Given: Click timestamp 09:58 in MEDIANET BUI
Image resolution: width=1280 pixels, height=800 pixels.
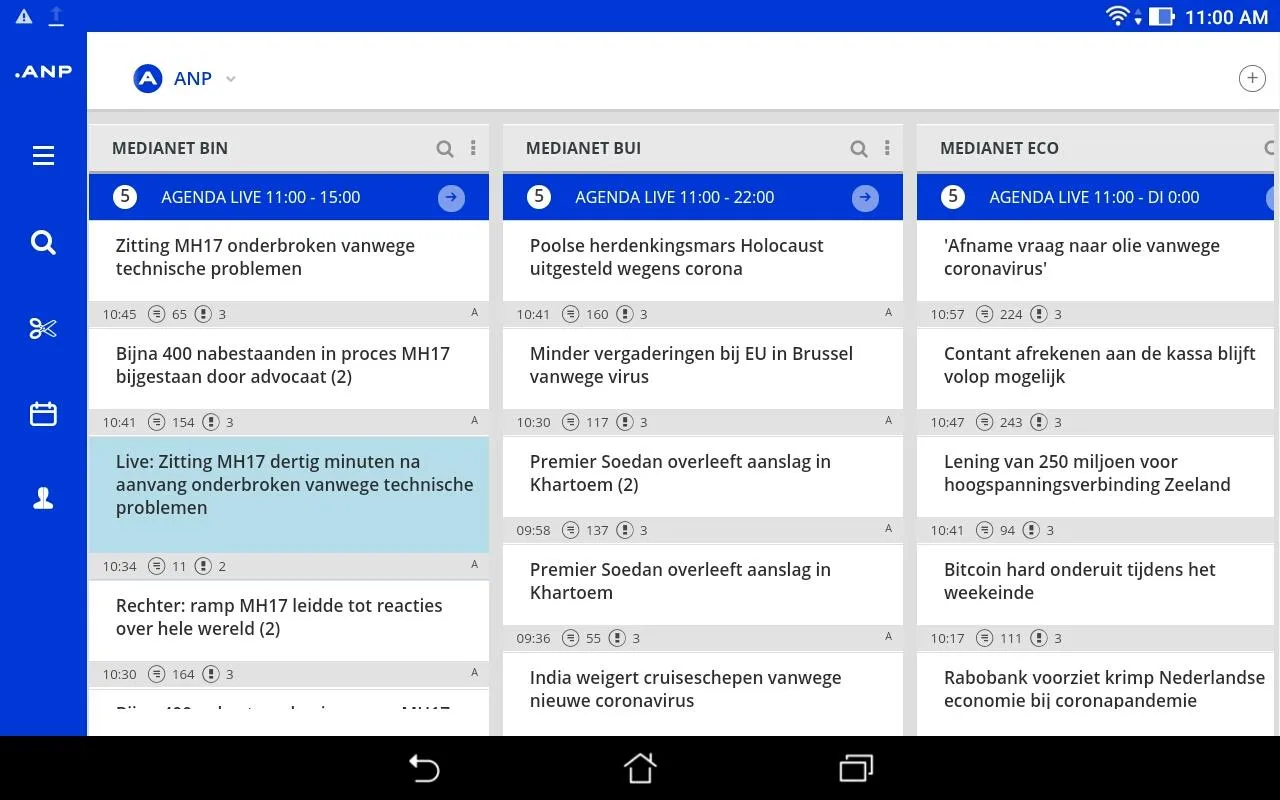Looking at the screenshot, I should coord(533,530).
